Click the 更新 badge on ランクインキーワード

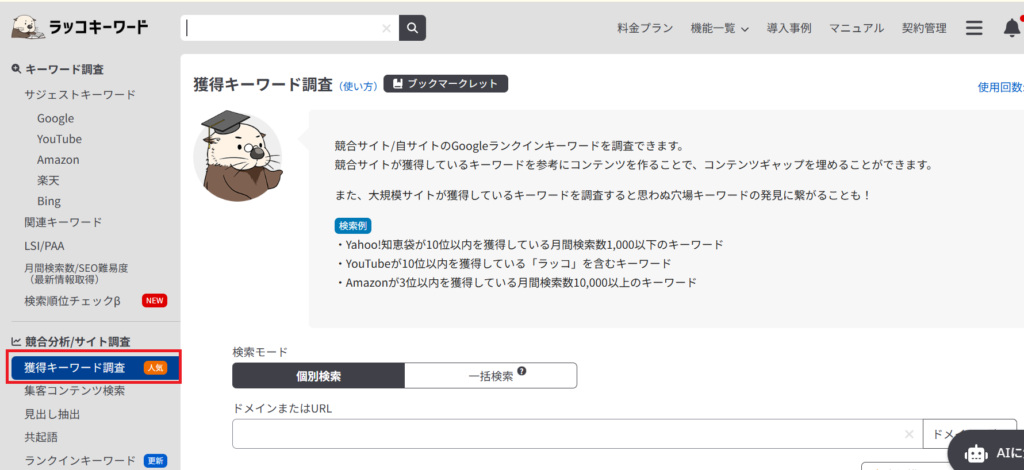(x=155, y=460)
